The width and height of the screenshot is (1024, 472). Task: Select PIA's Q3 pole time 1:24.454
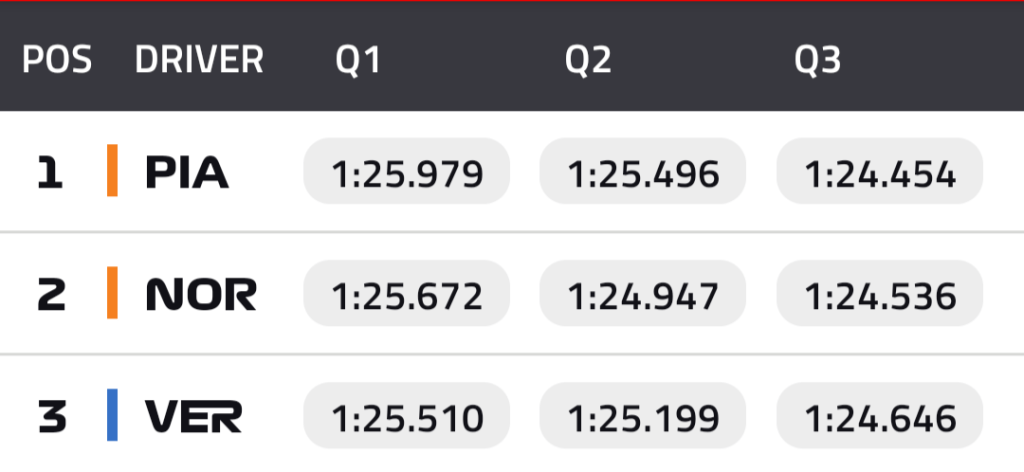pyautogui.click(x=880, y=172)
